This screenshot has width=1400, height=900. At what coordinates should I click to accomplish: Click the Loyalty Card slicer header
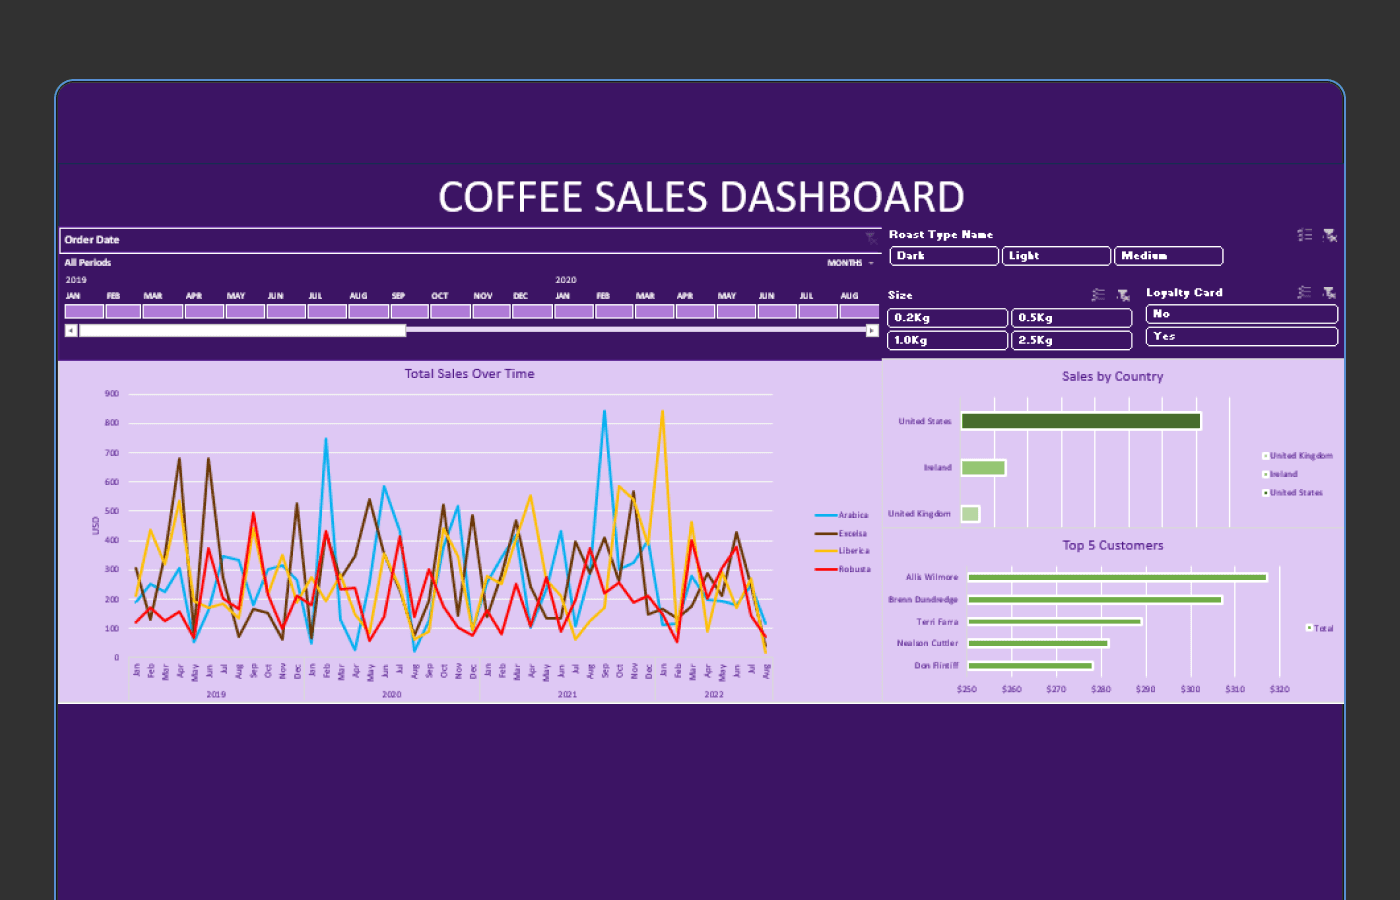[1184, 292]
